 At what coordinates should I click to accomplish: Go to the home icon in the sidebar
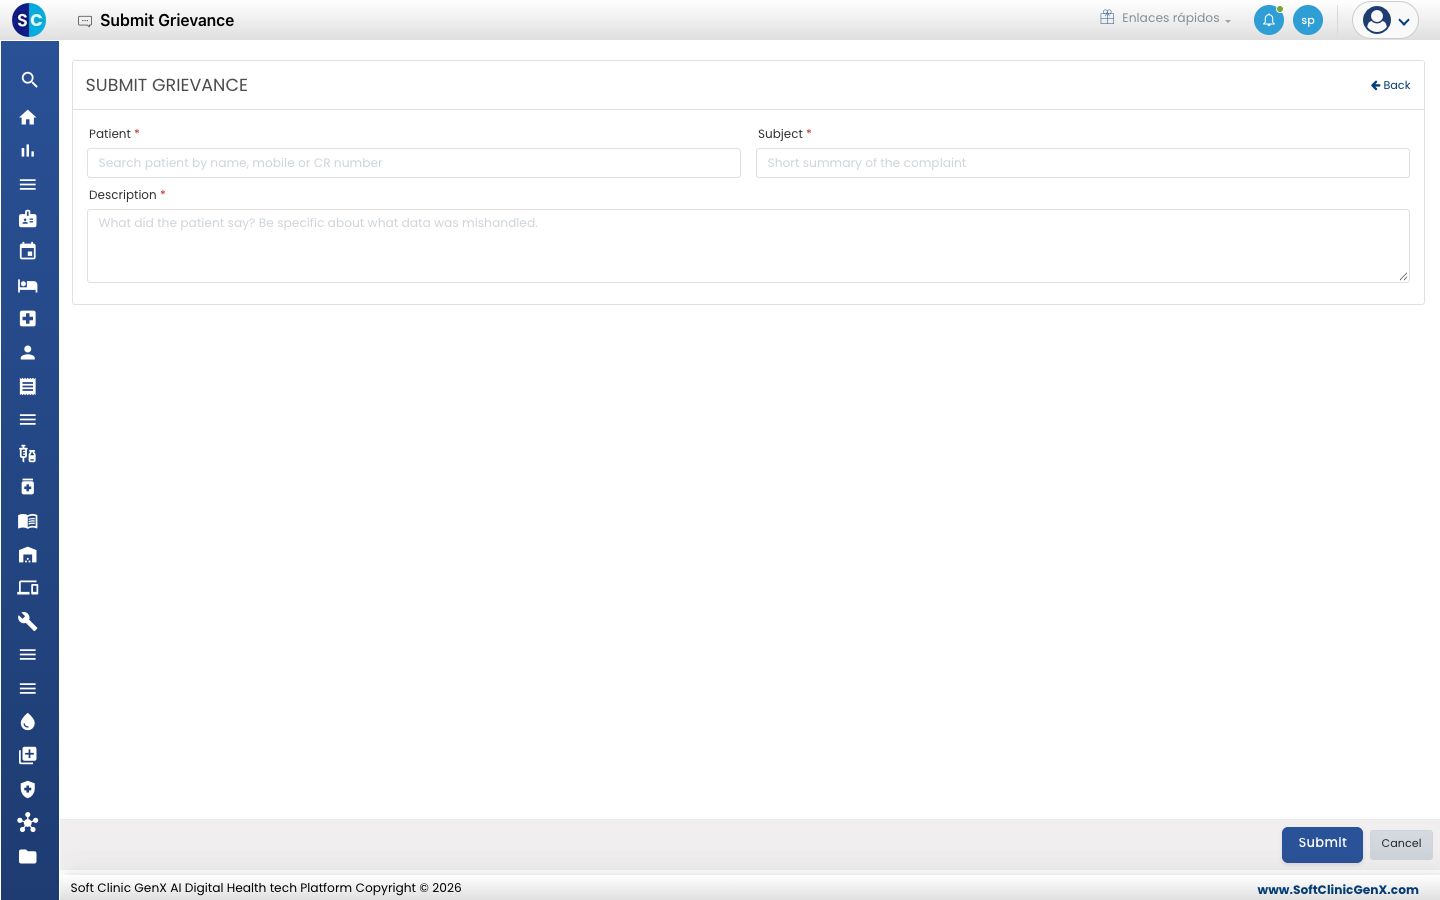[x=28, y=117]
